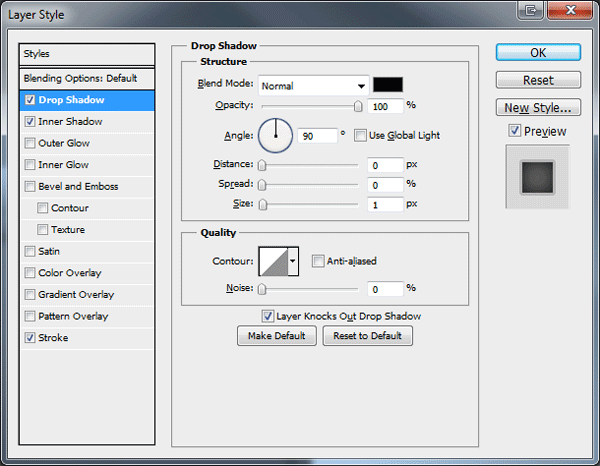Open the Inner Shadow settings label

click(x=70, y=122)
